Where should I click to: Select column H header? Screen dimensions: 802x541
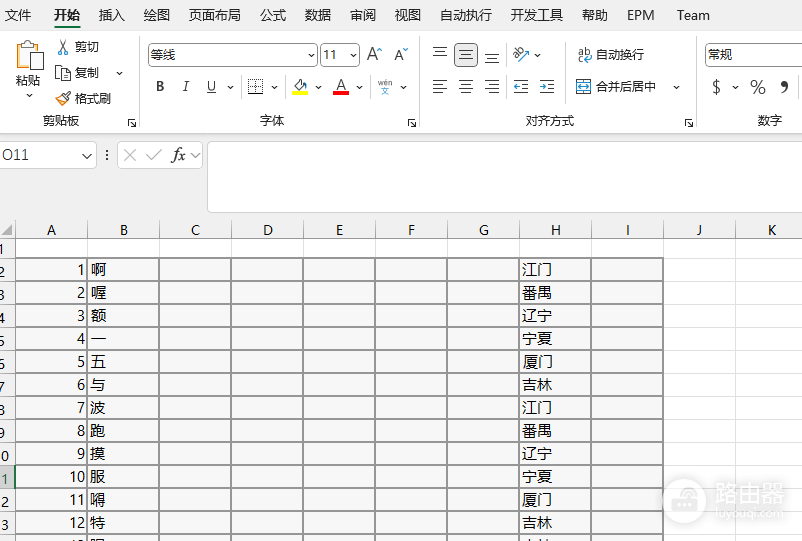click(x=555, y=230)
